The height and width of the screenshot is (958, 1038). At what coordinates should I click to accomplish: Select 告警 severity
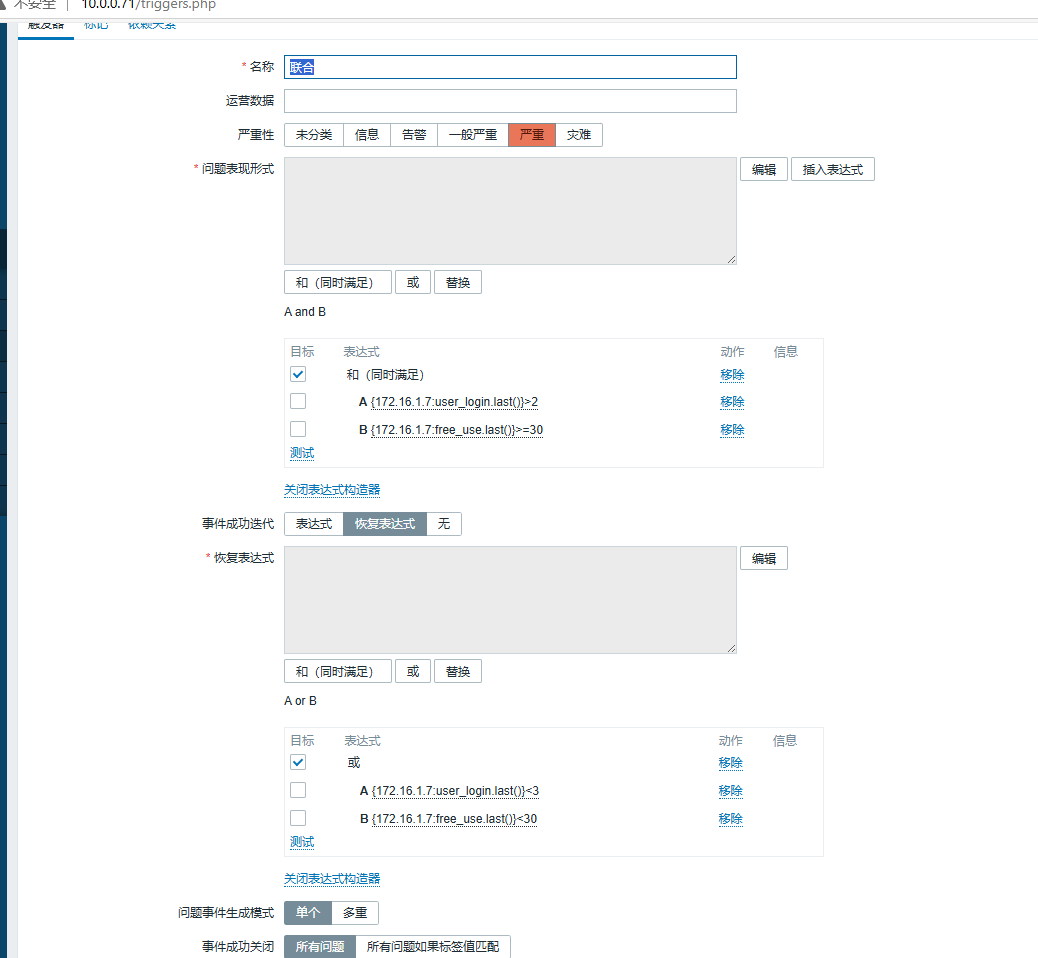point(414,135)
